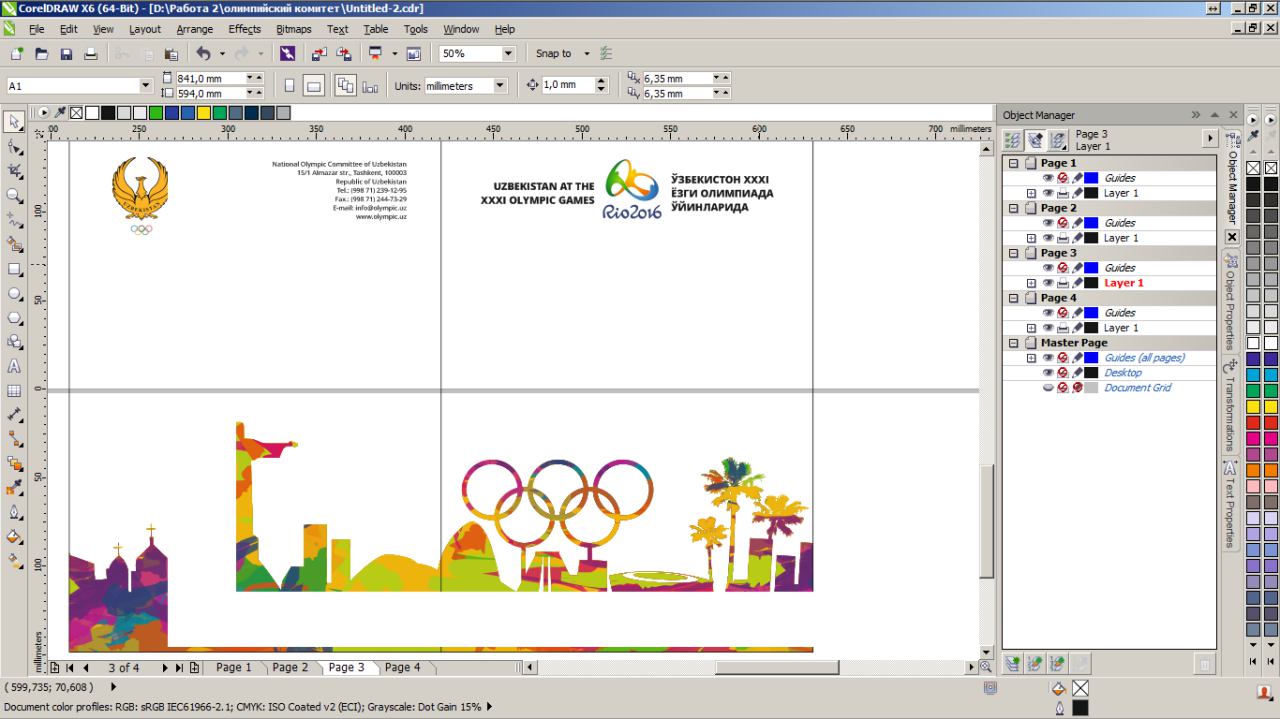Click the Search content icon

pos(287,54)
